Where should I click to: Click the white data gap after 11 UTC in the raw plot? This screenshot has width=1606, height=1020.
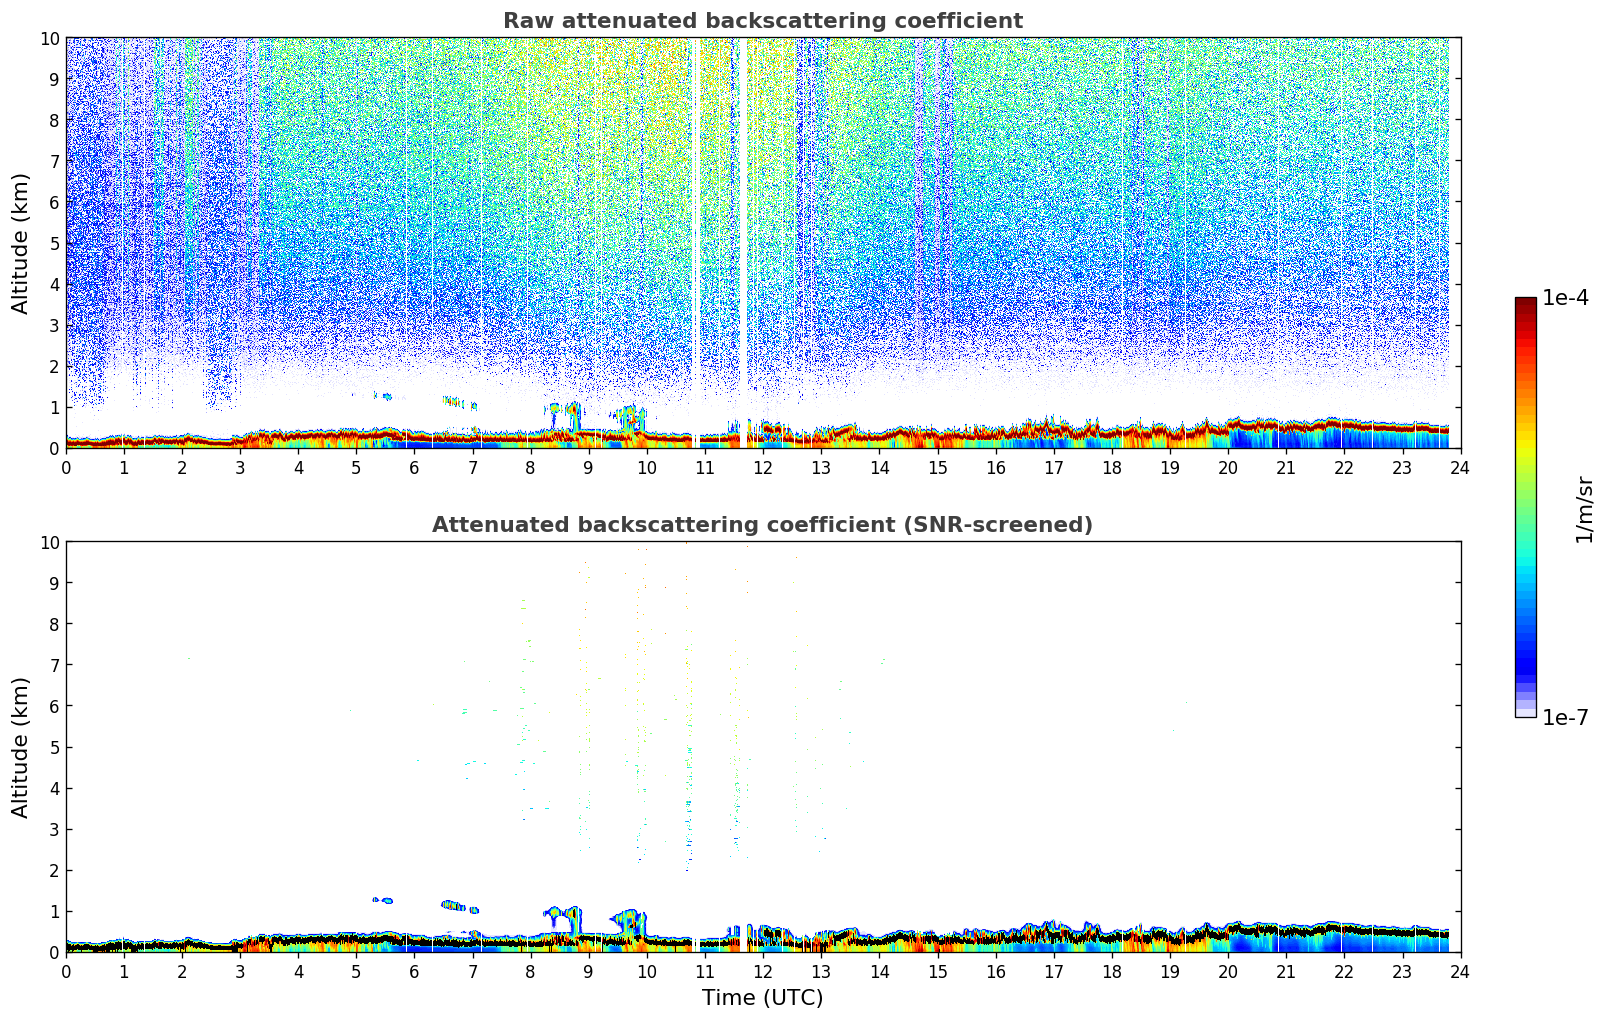[742, 240]
